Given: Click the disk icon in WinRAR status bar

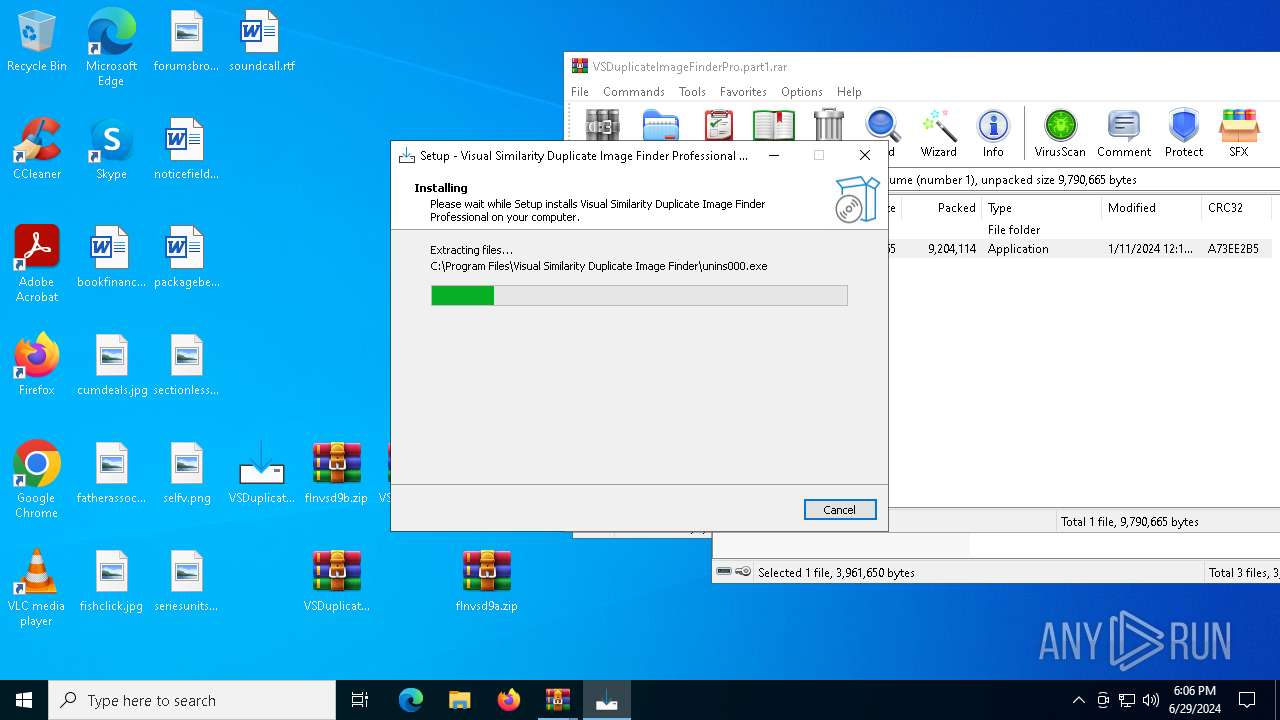Looking at the screenshot, I should tap(724, 572).
